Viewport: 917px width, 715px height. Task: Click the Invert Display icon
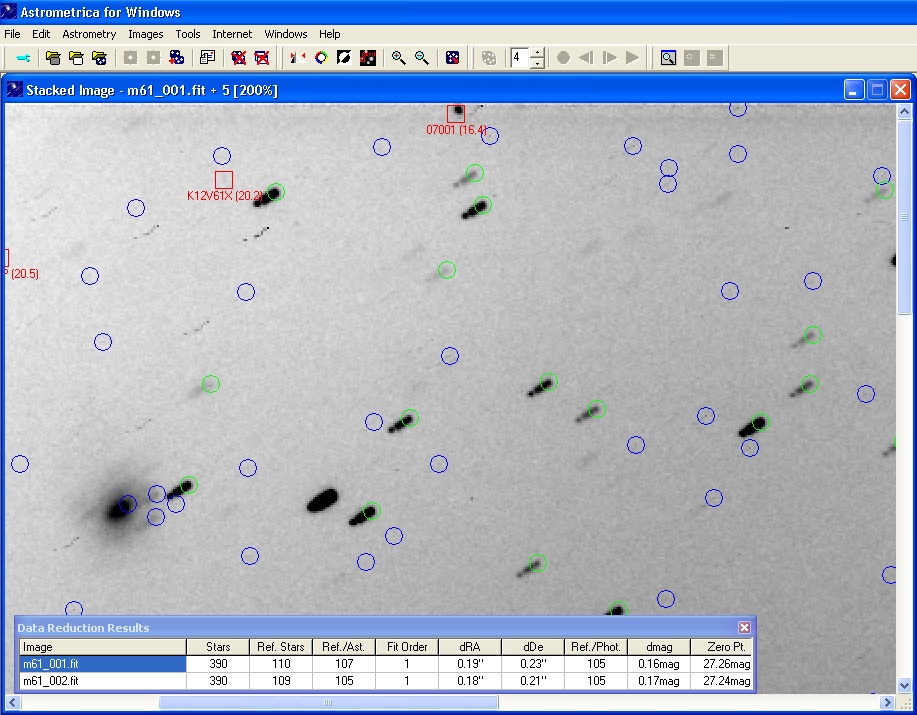pyautogui.click(x=344, y=58)
